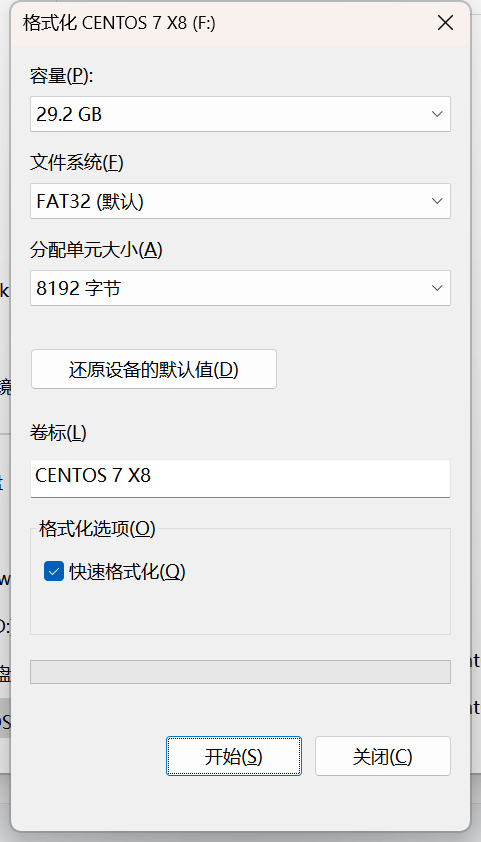The height and width of the screenshot is (842, 481).
Task: Close the format dialog with the X icon
Action: [x=445, y=23]
